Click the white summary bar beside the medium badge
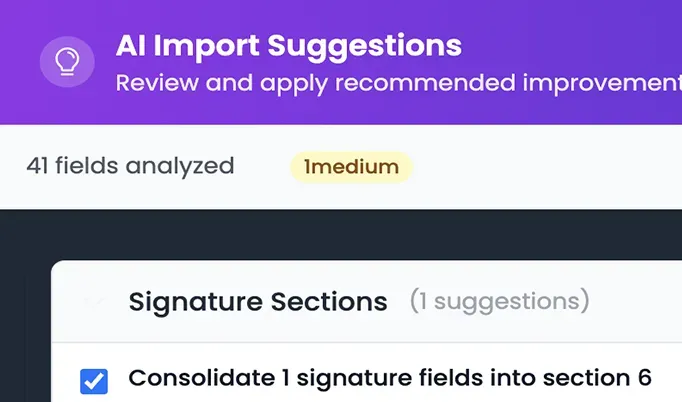Viewport: 682px width, 402px height. 540,167
